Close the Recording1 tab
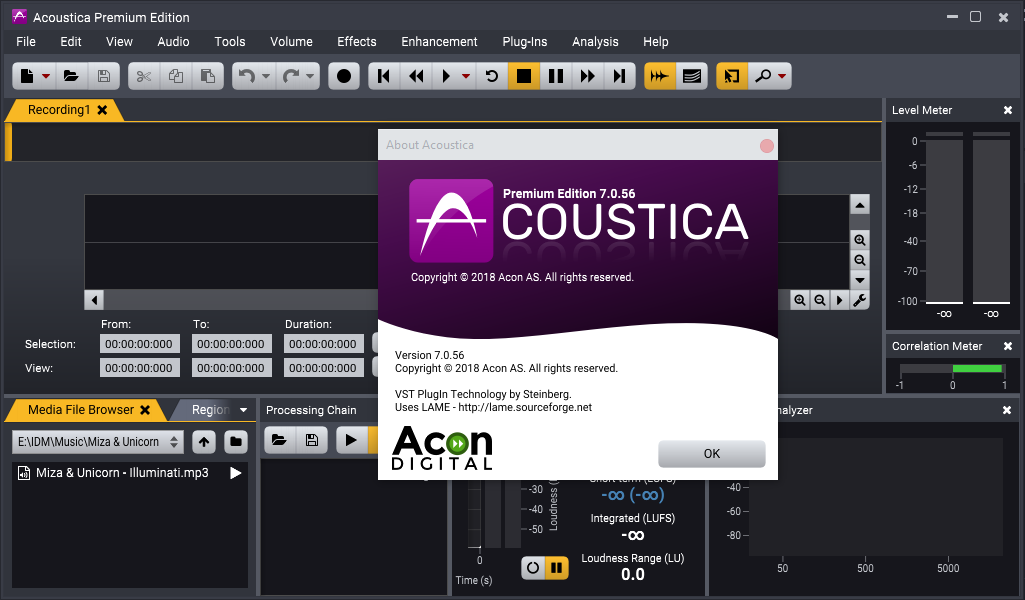 [102, 110]
